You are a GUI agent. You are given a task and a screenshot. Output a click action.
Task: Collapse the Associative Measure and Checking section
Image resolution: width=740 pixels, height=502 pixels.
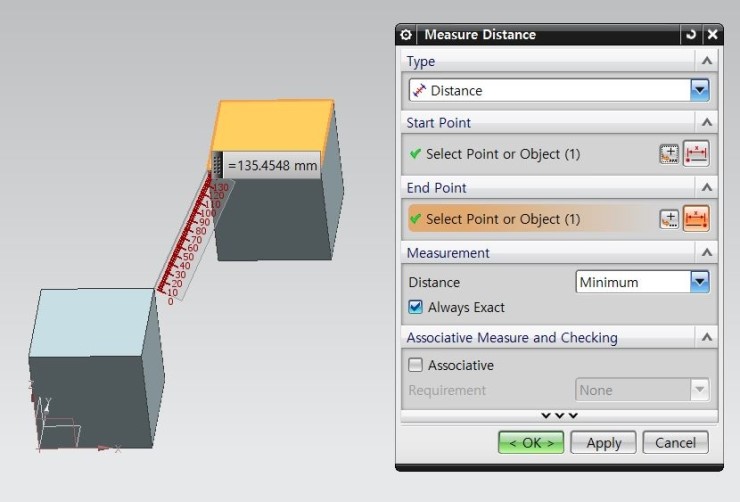pos(707,338)
